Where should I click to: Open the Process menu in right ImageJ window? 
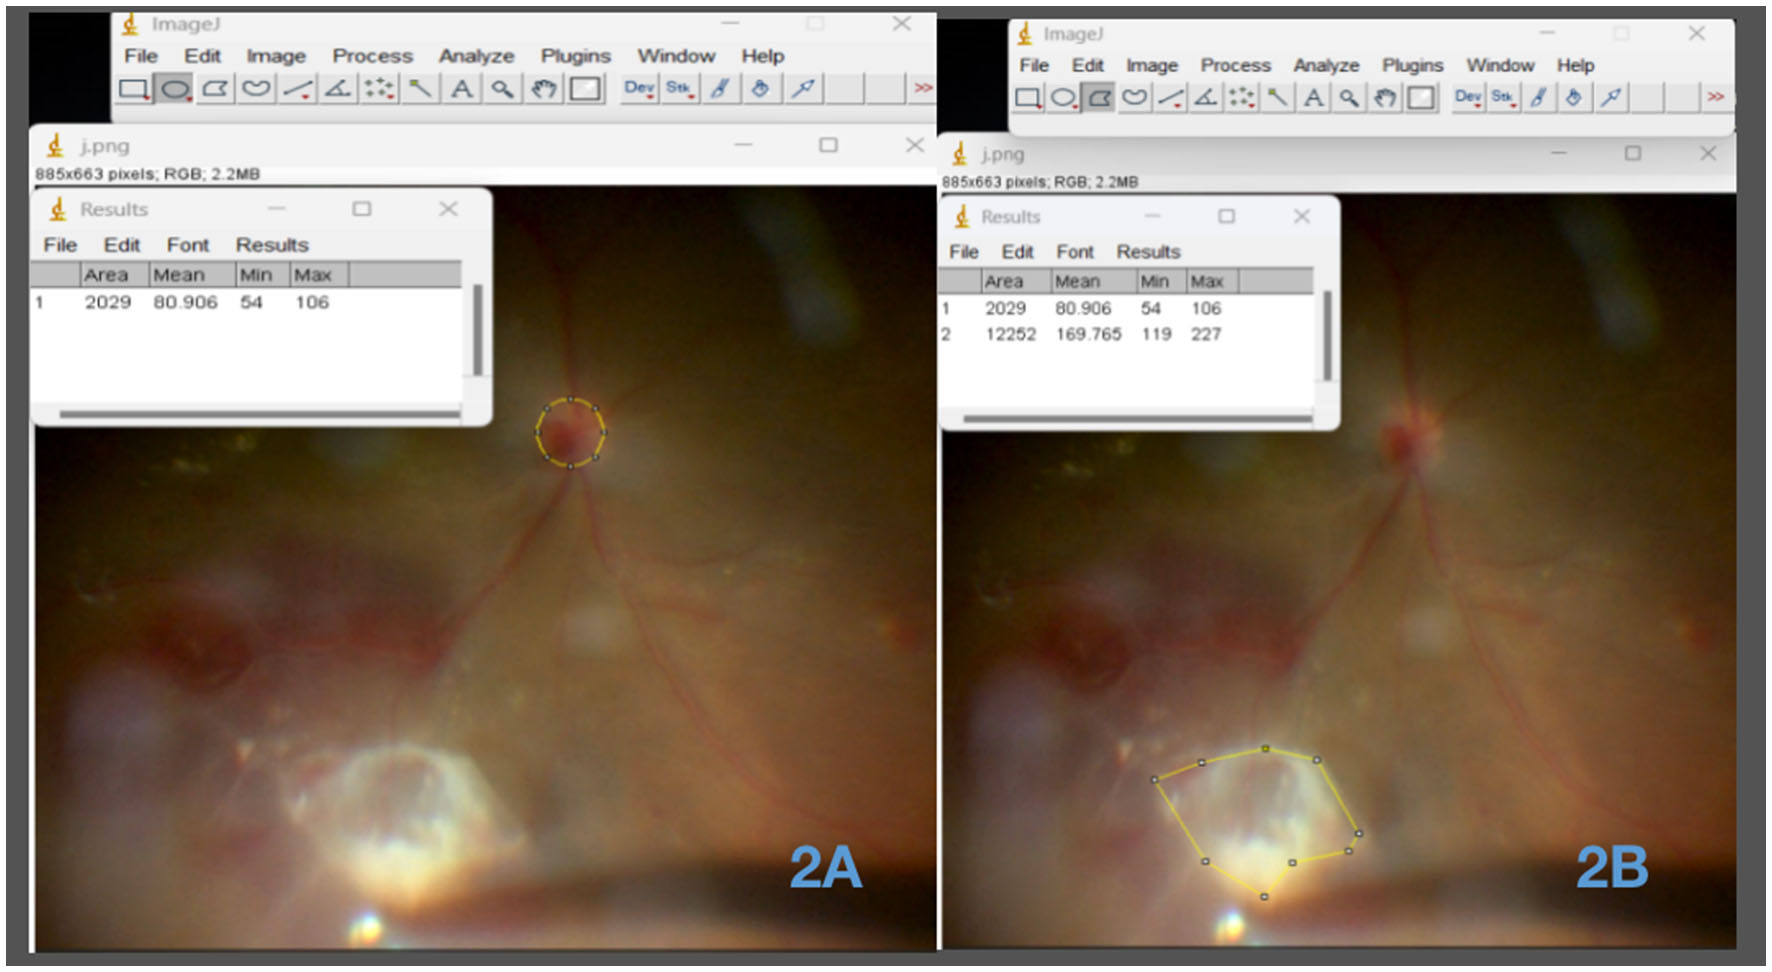(x=1235, y=65)
